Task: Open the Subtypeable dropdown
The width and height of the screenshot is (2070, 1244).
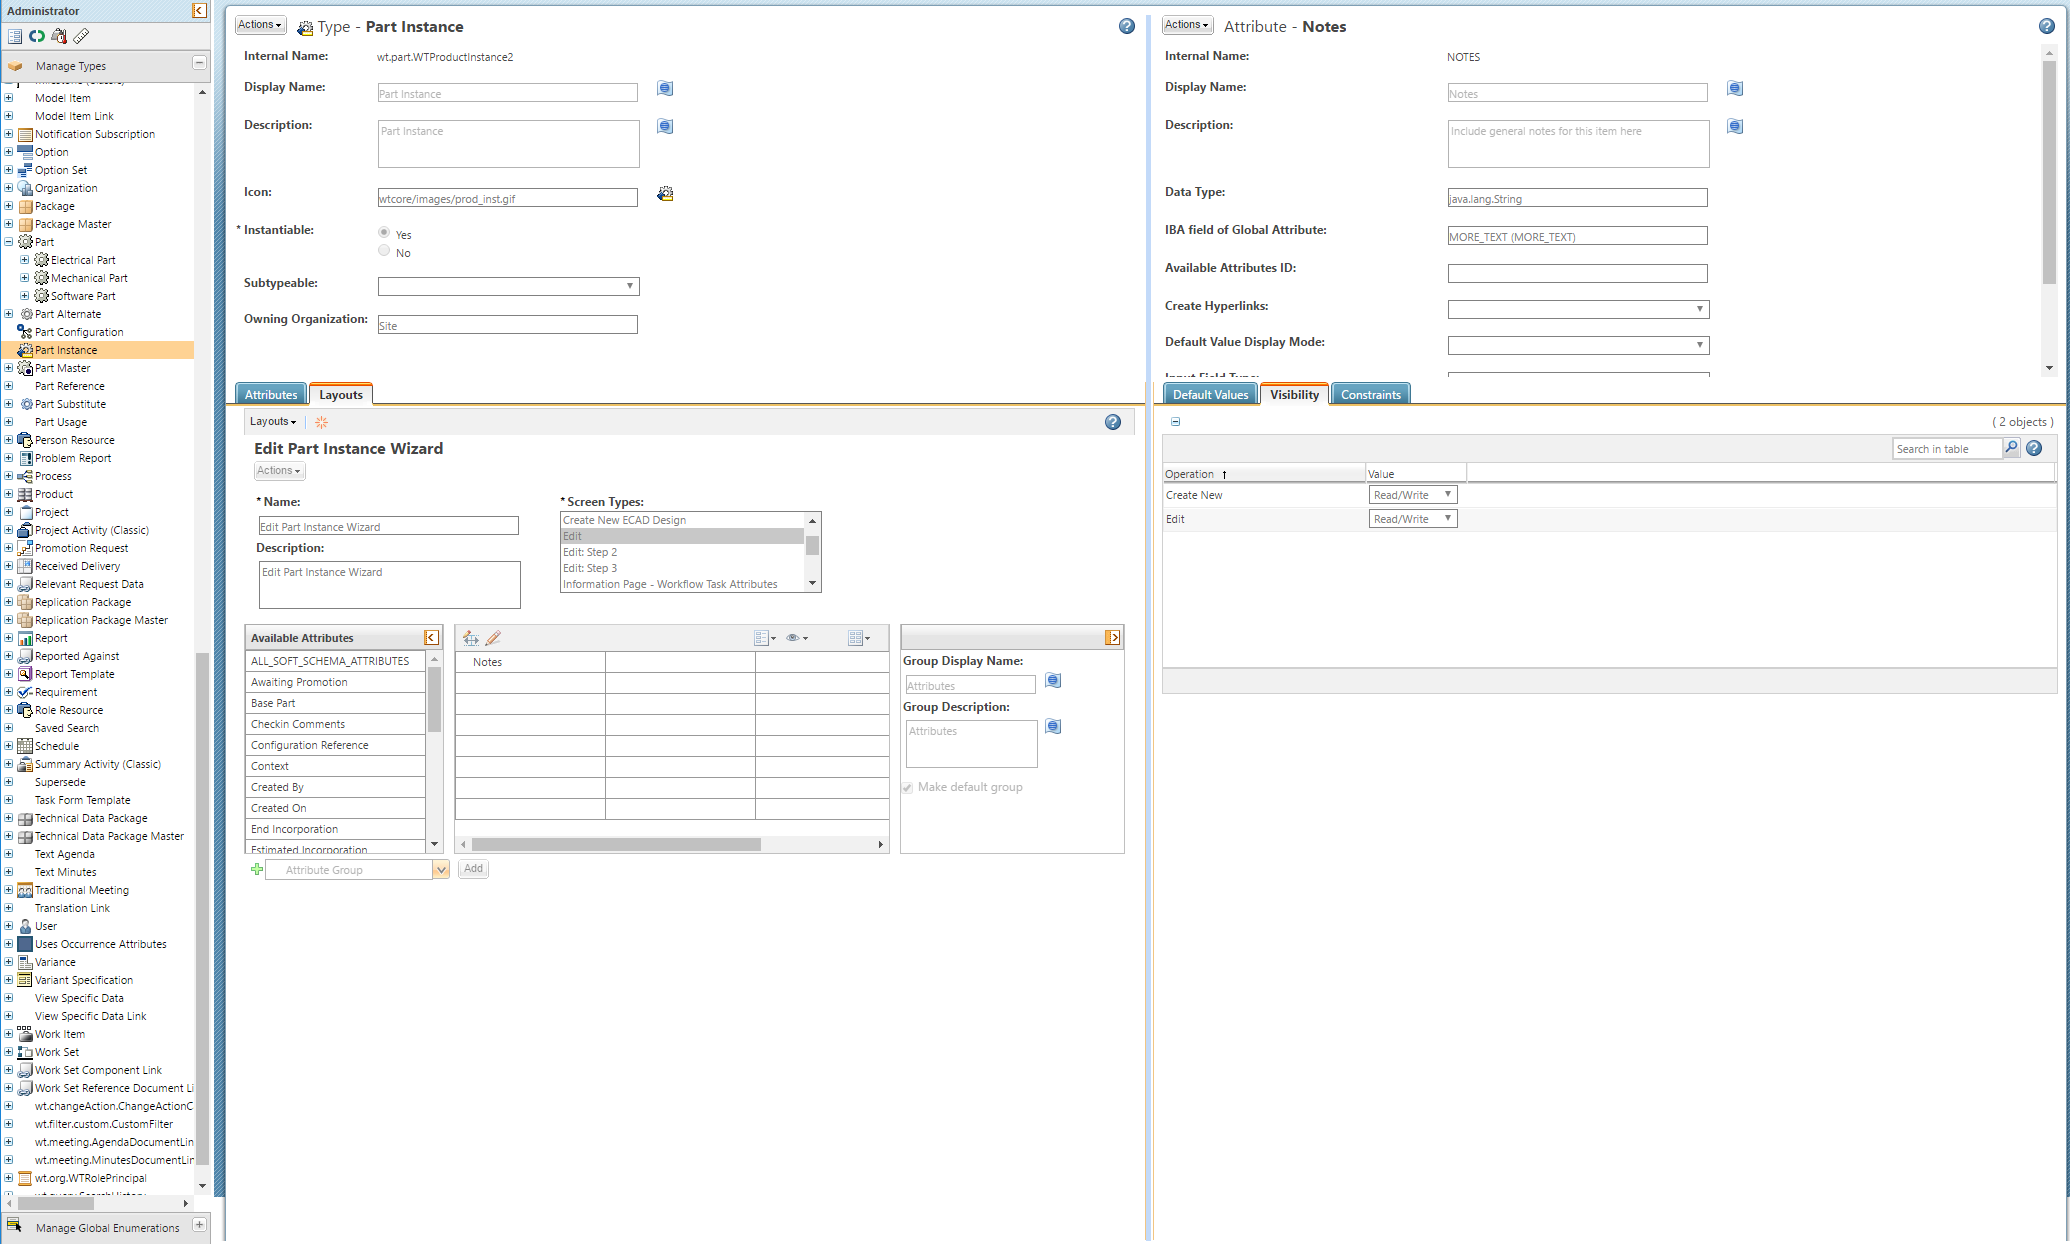Action: point(631,286)
